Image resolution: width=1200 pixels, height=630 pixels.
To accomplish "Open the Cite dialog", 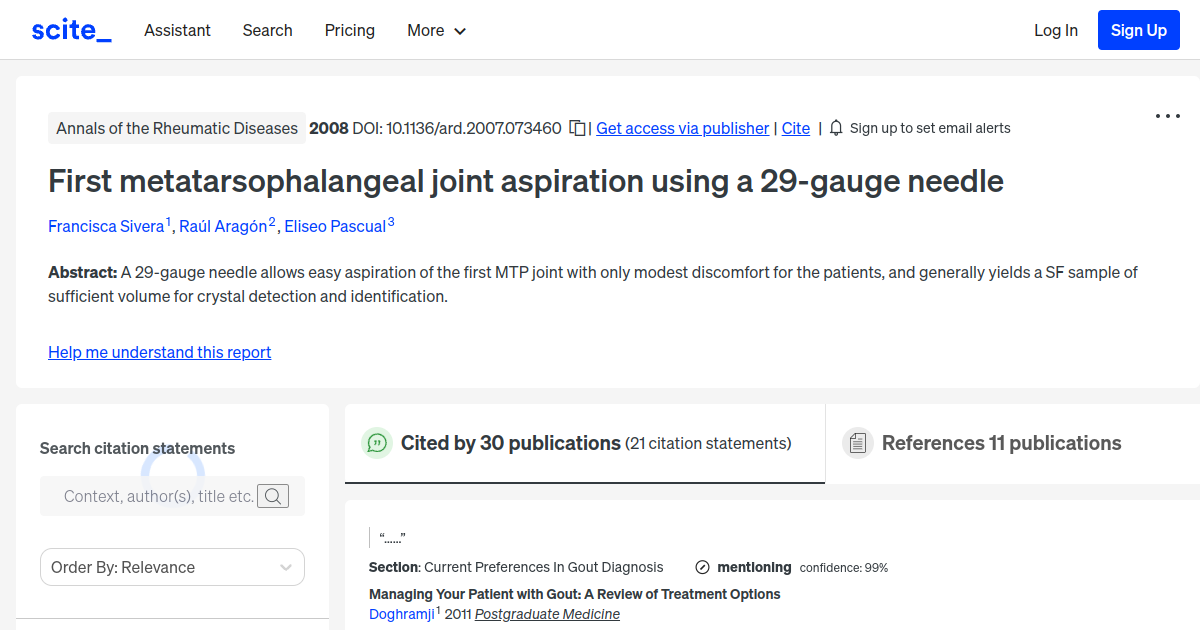I will (795, 128).
